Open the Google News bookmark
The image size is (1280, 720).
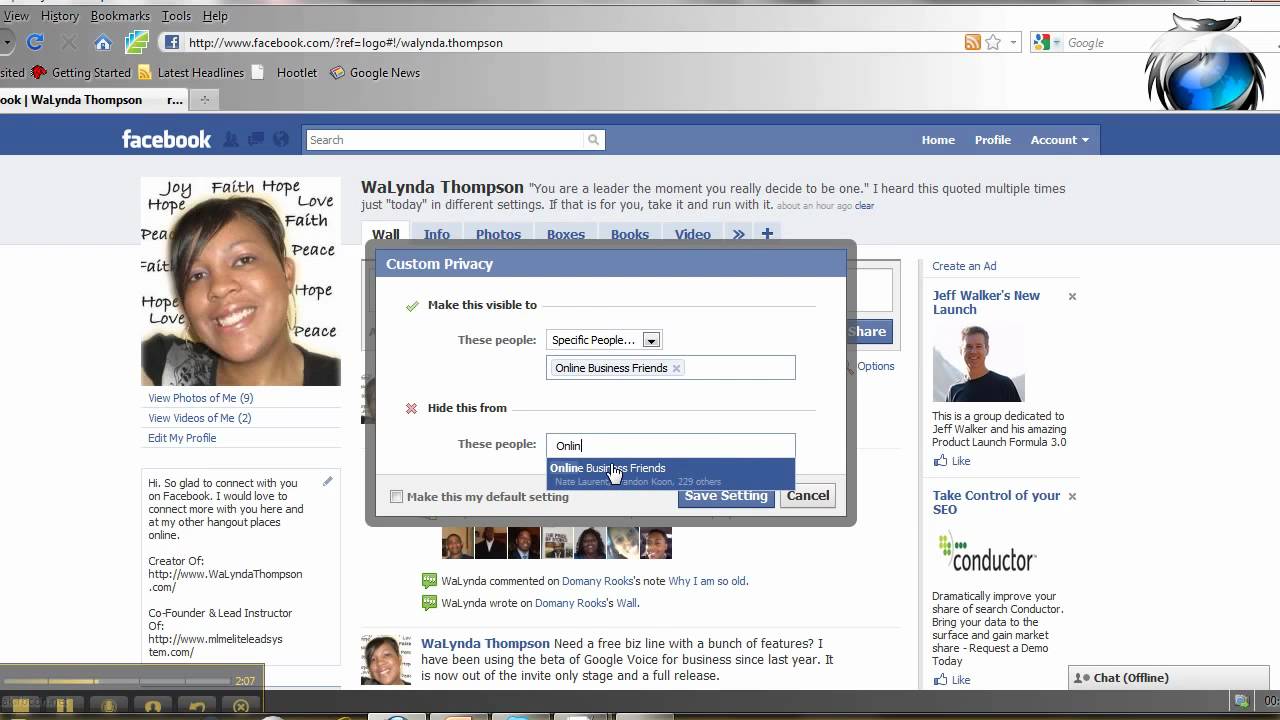click(375, 72)
